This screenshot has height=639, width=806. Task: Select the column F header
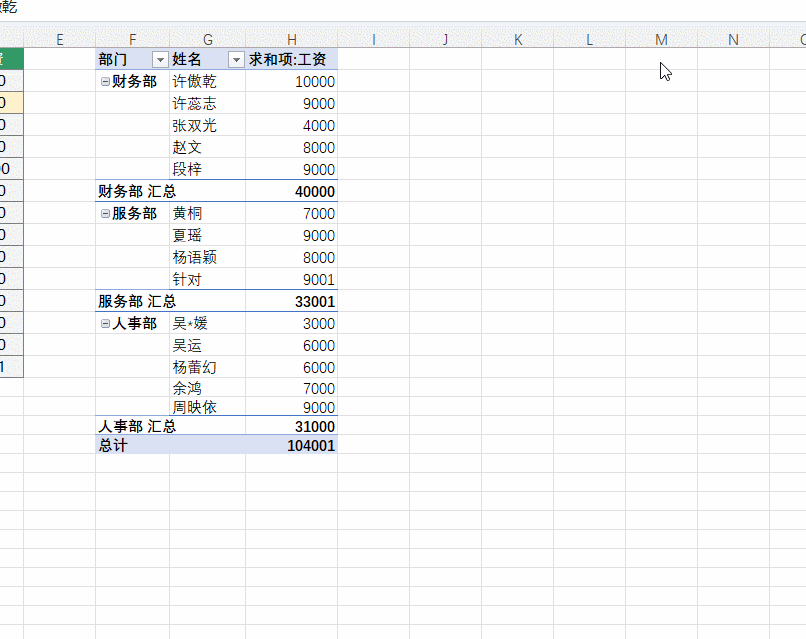pyautogui.click(x=132, y=39)
